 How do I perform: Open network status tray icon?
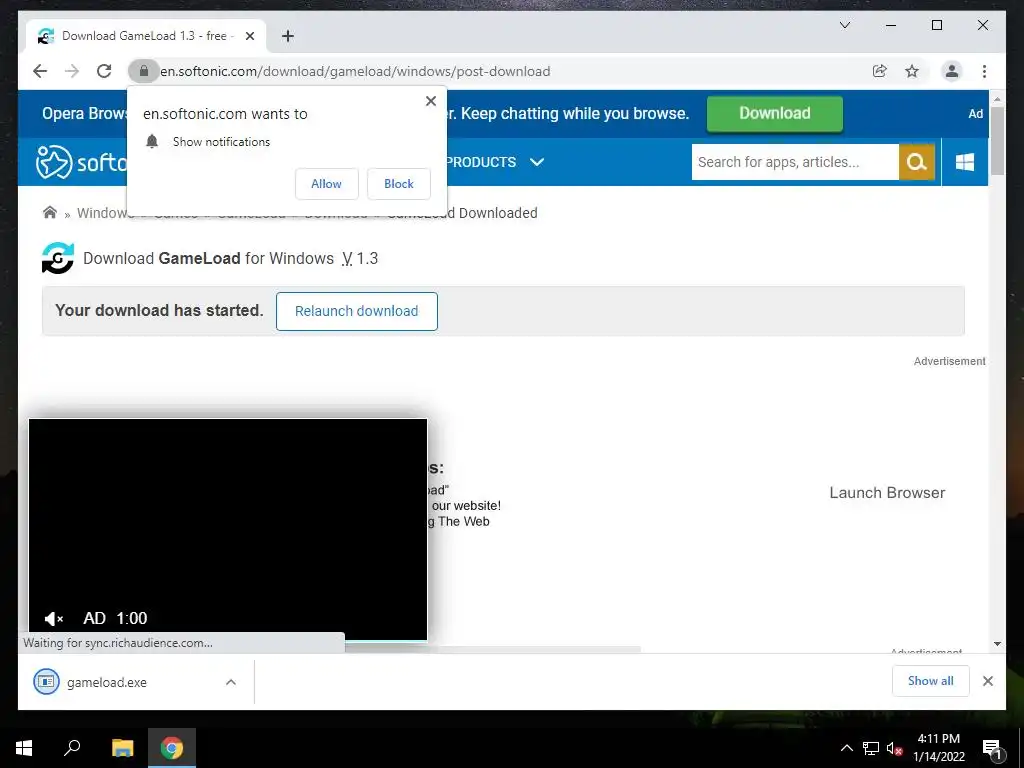pyautogui.click(x=871, y=748)
